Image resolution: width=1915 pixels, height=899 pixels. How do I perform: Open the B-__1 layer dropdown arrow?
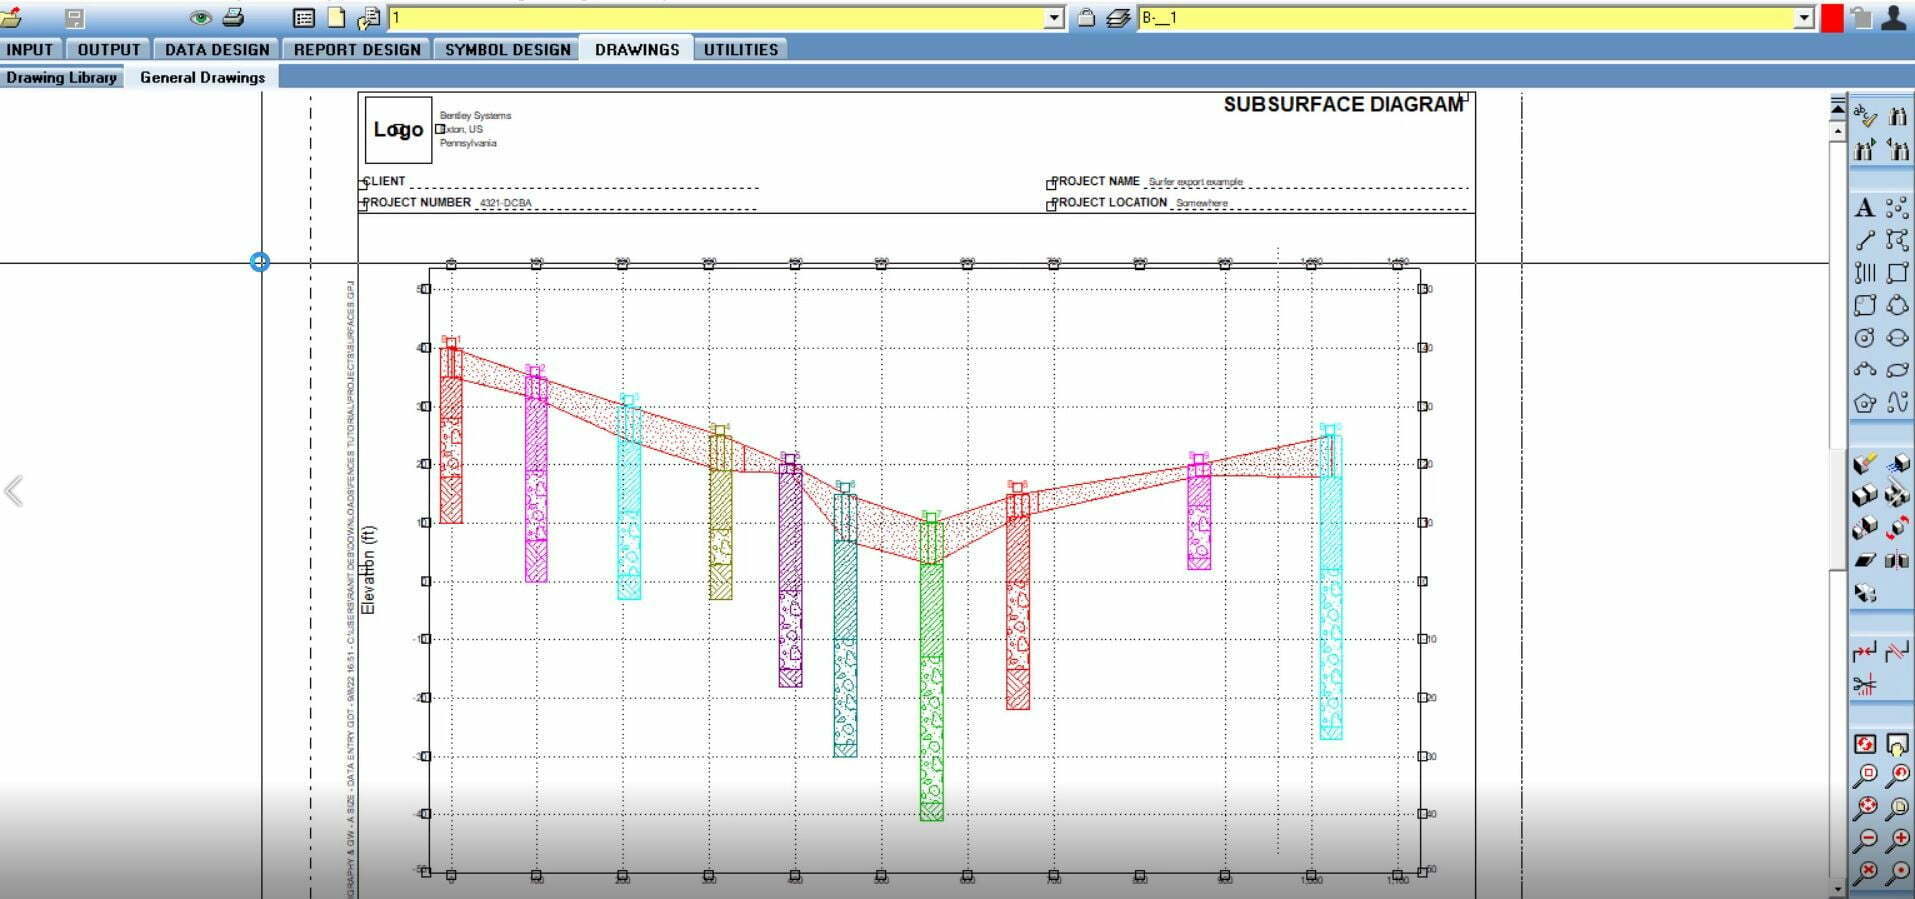point(1804,18)
